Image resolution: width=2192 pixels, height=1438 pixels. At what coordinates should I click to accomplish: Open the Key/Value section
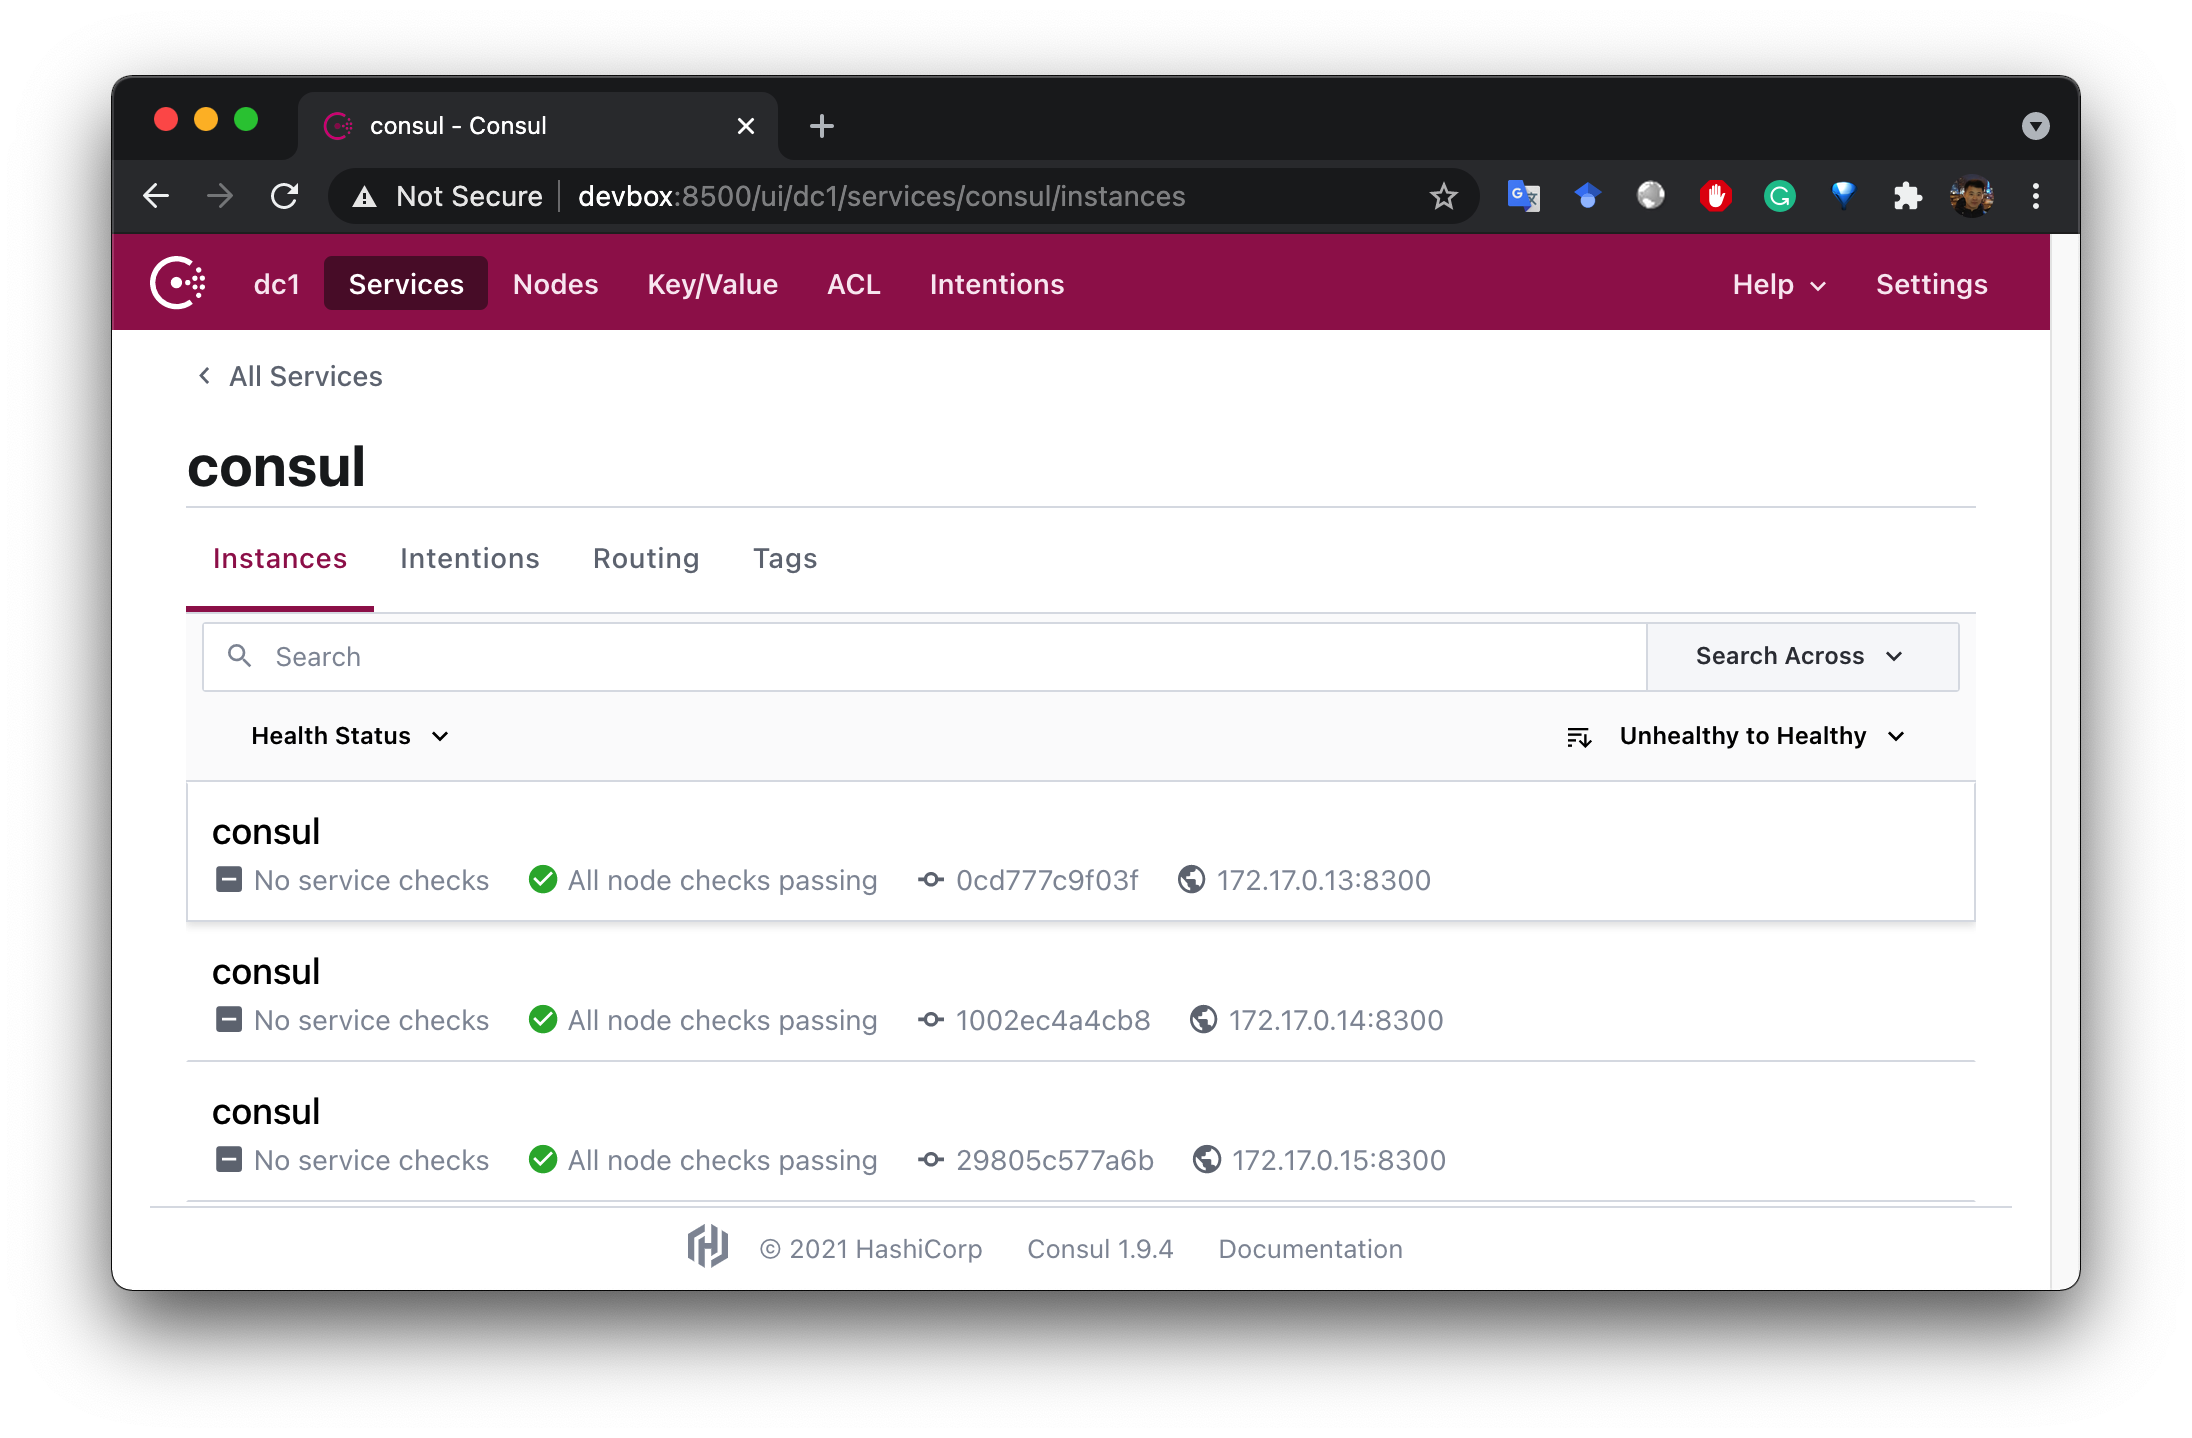712,285
